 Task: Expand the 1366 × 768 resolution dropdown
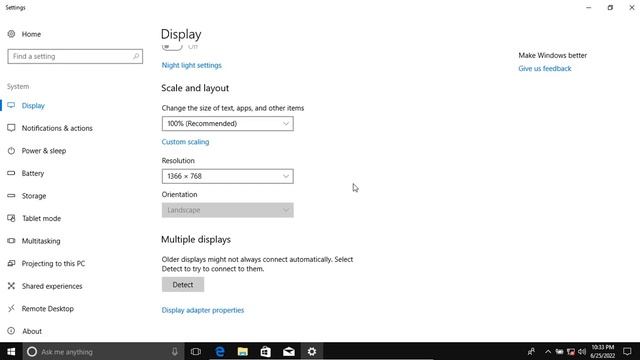(227, 176)
